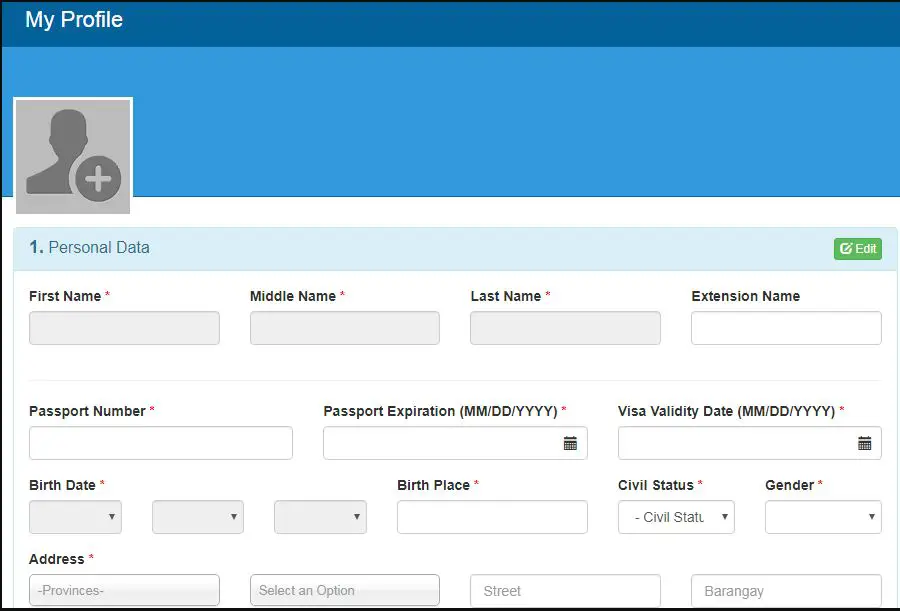Open the third Birth Date dropdown

(x=320, y=517)
